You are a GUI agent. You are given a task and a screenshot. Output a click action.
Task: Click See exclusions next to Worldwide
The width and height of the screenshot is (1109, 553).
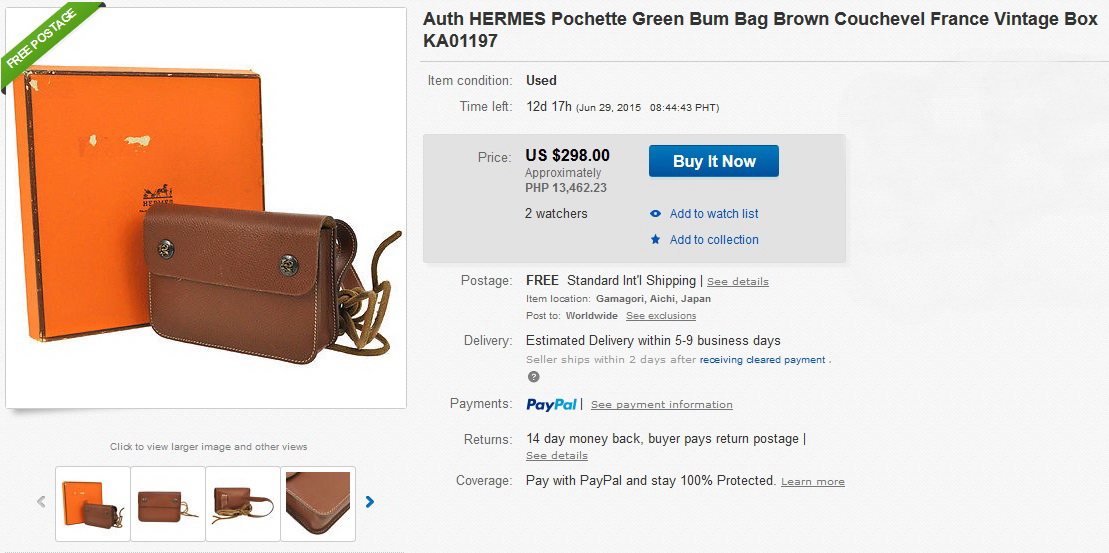click(x=661, y=316)
